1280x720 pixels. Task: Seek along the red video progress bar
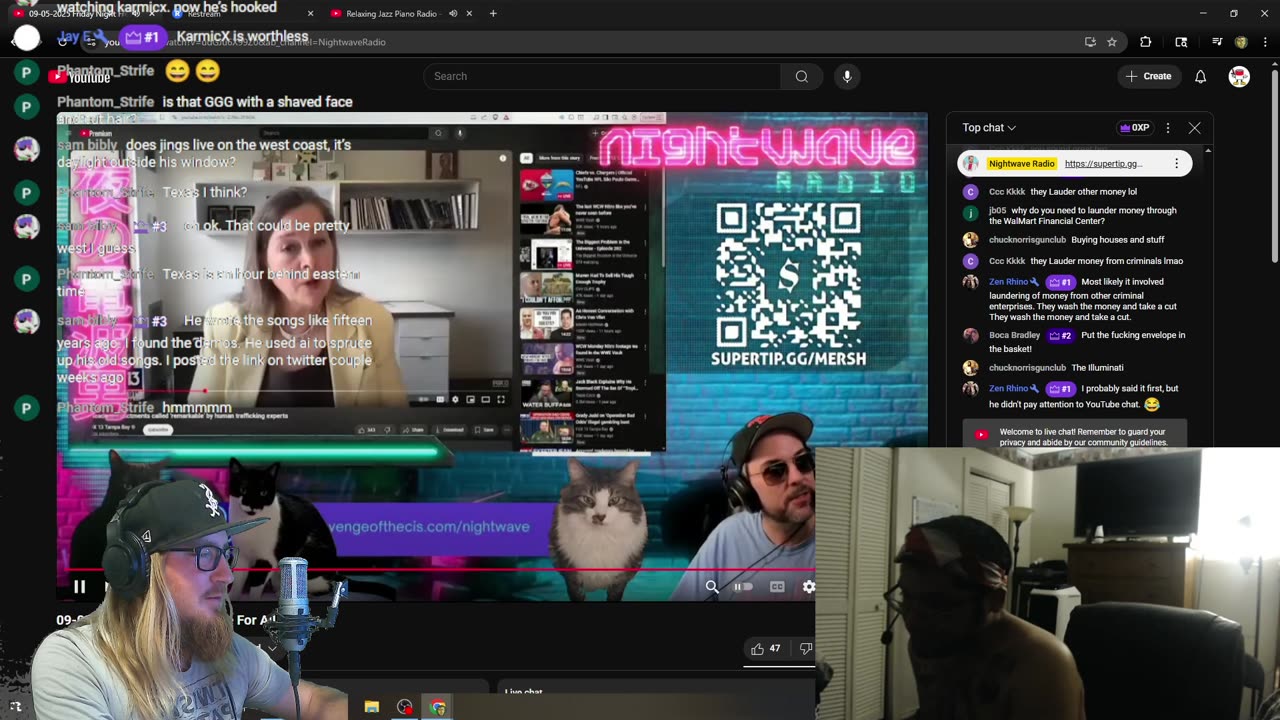[435, 570]
